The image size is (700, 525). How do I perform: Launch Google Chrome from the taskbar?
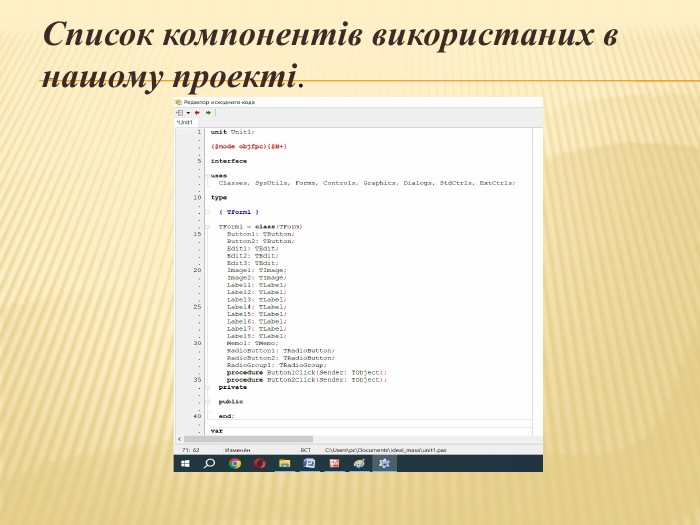(235, 464)
